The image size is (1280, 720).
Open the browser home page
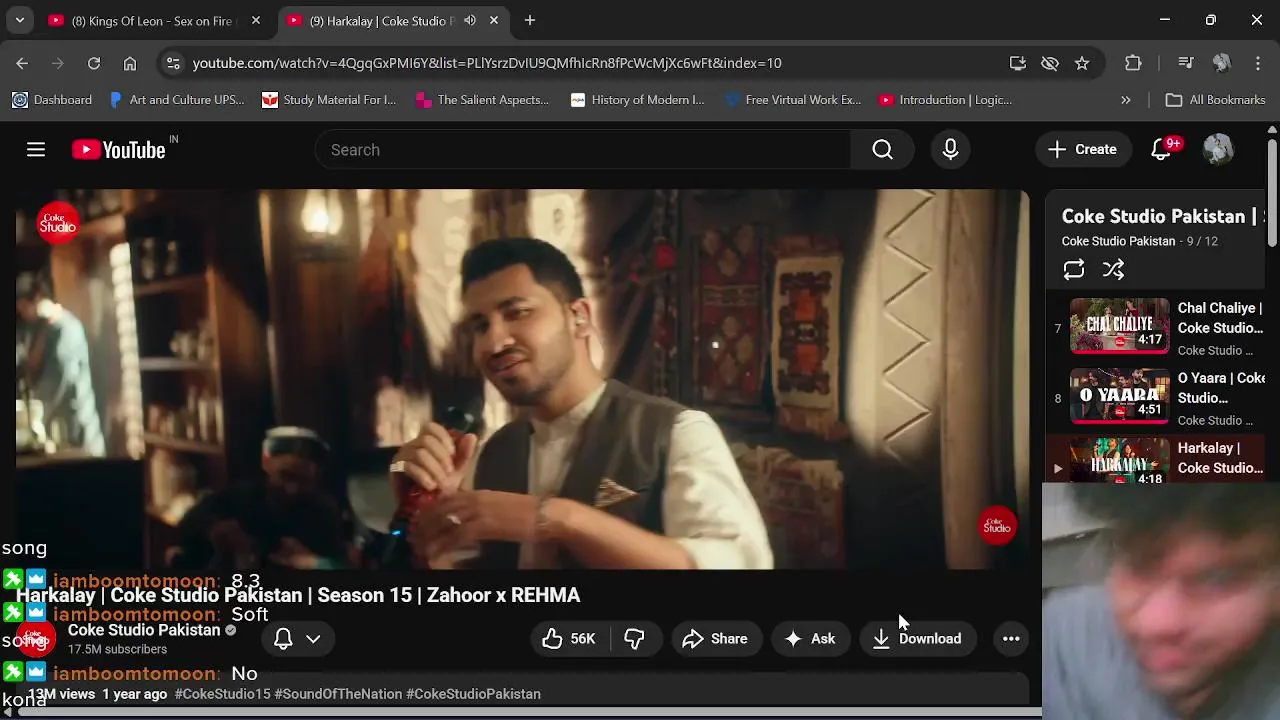pyautogui.click(x=130, y=63)
